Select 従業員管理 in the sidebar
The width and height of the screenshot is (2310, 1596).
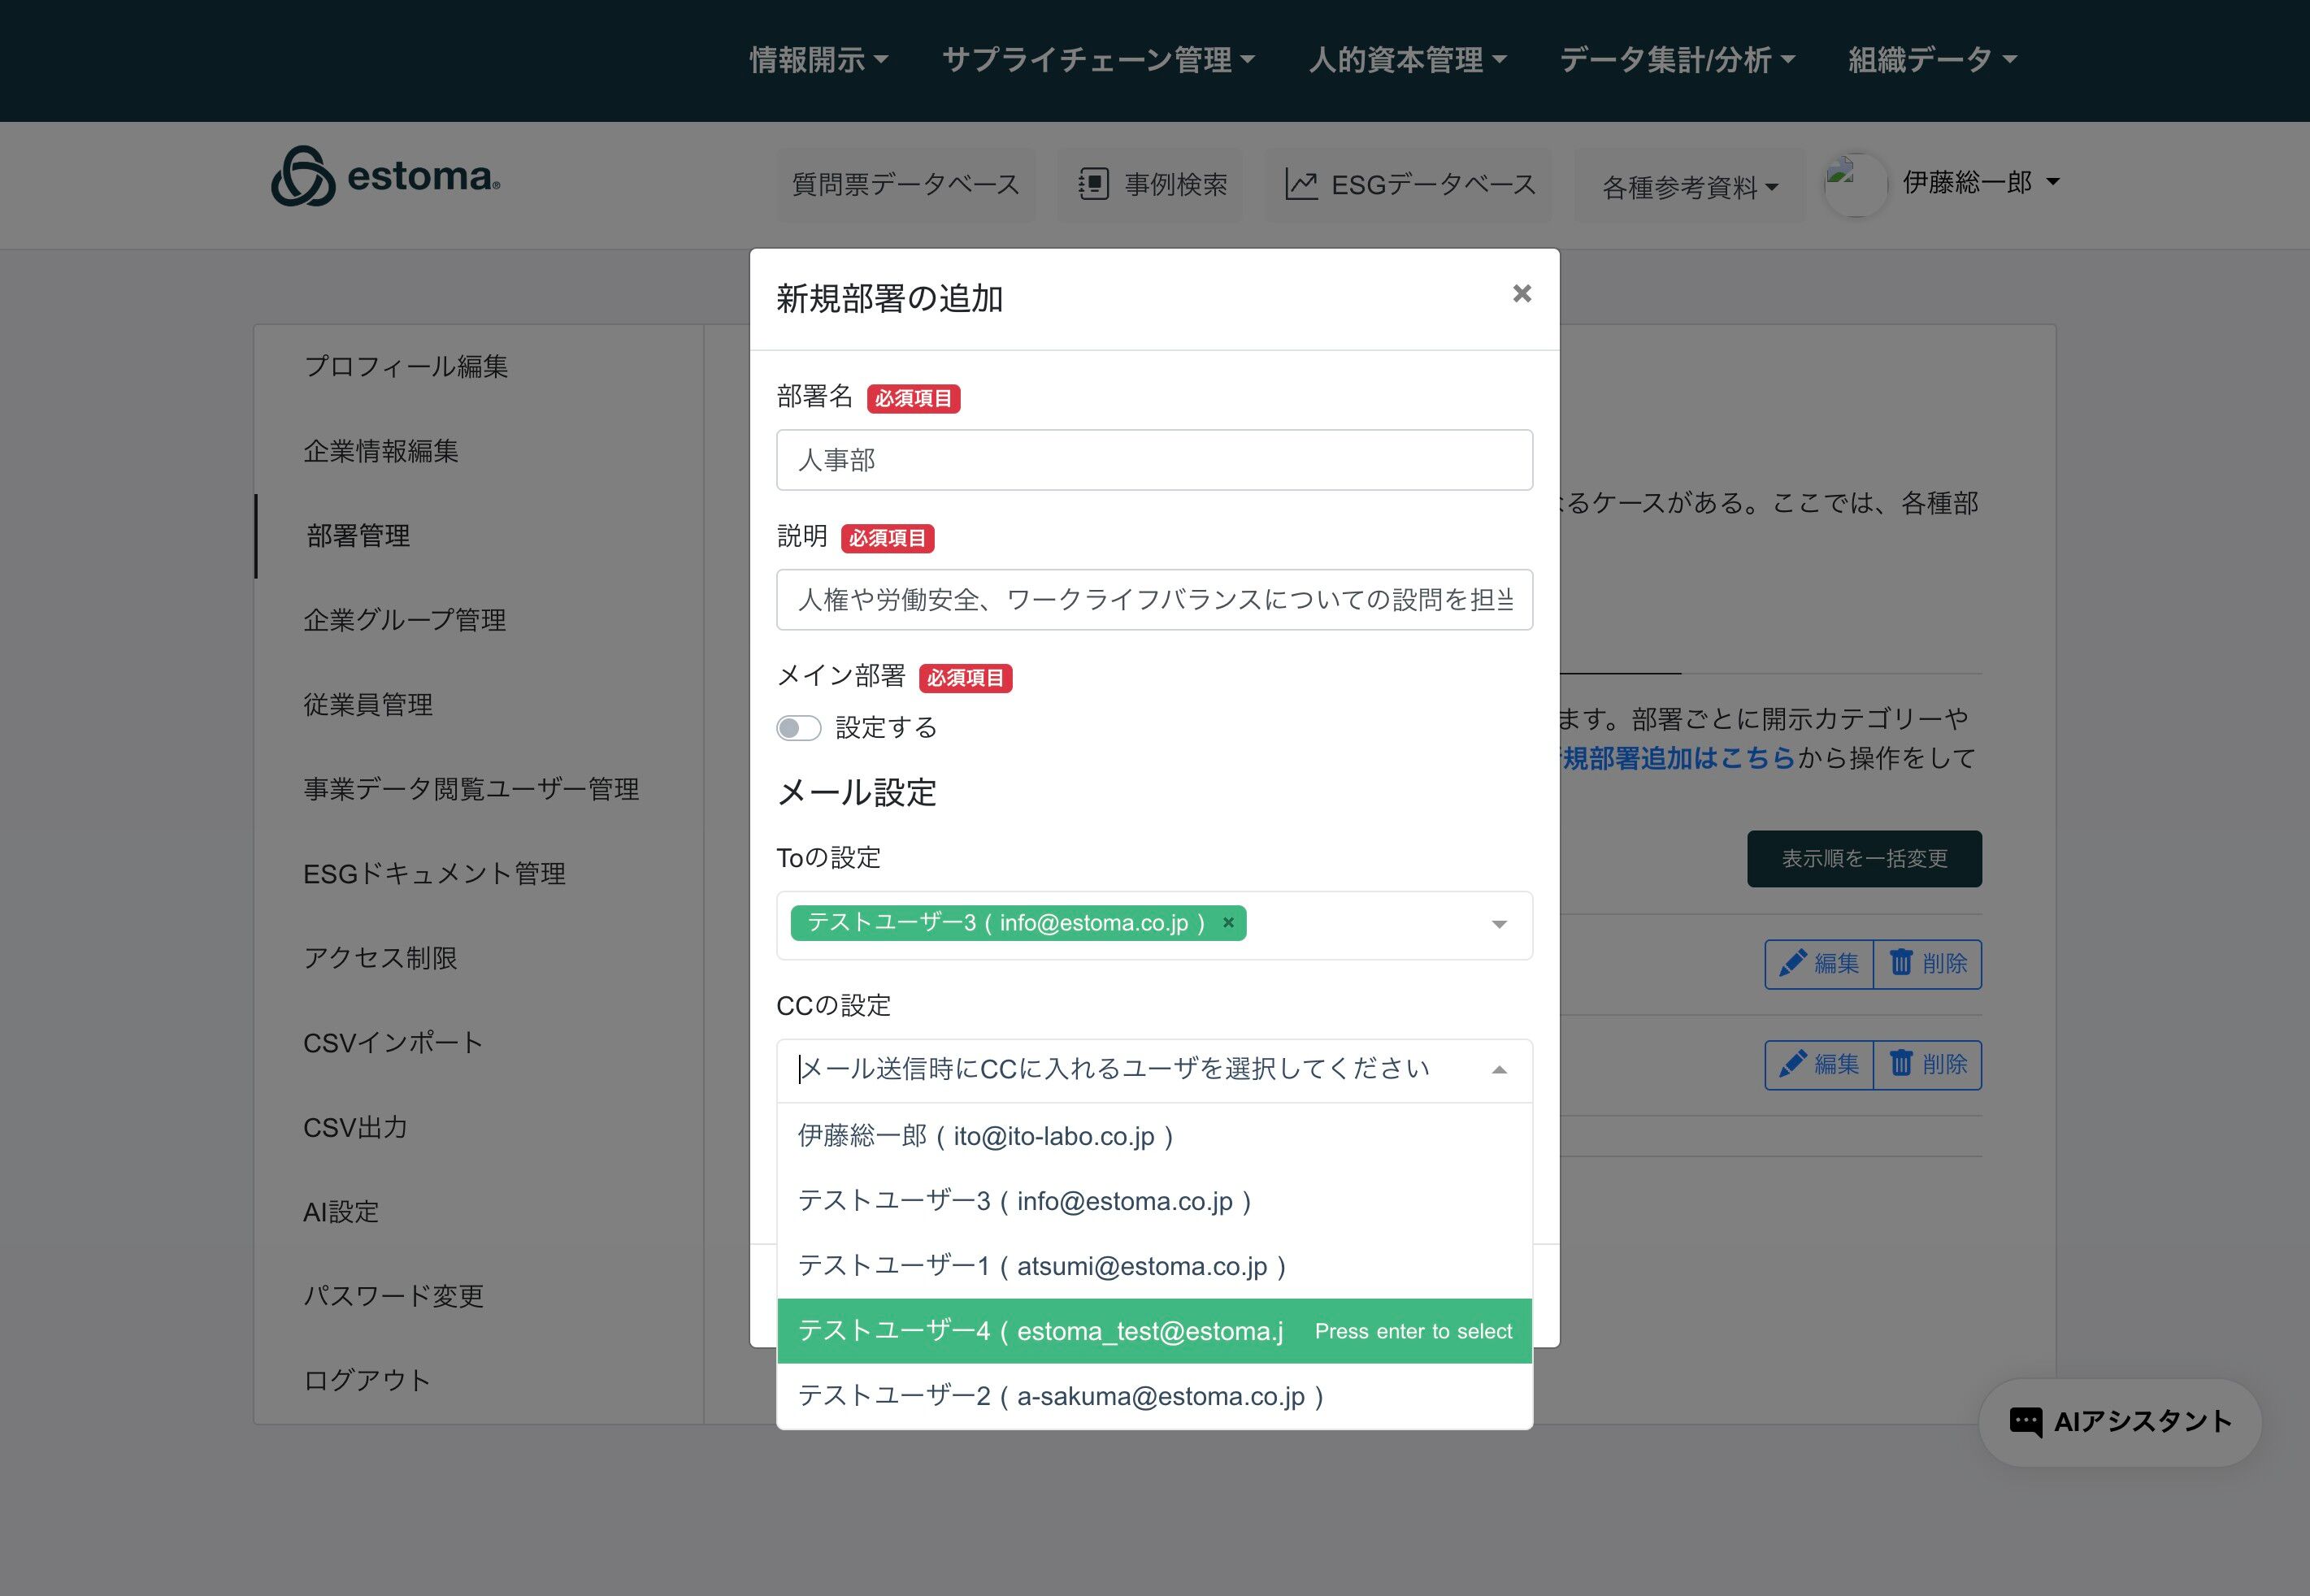[368, 704]
